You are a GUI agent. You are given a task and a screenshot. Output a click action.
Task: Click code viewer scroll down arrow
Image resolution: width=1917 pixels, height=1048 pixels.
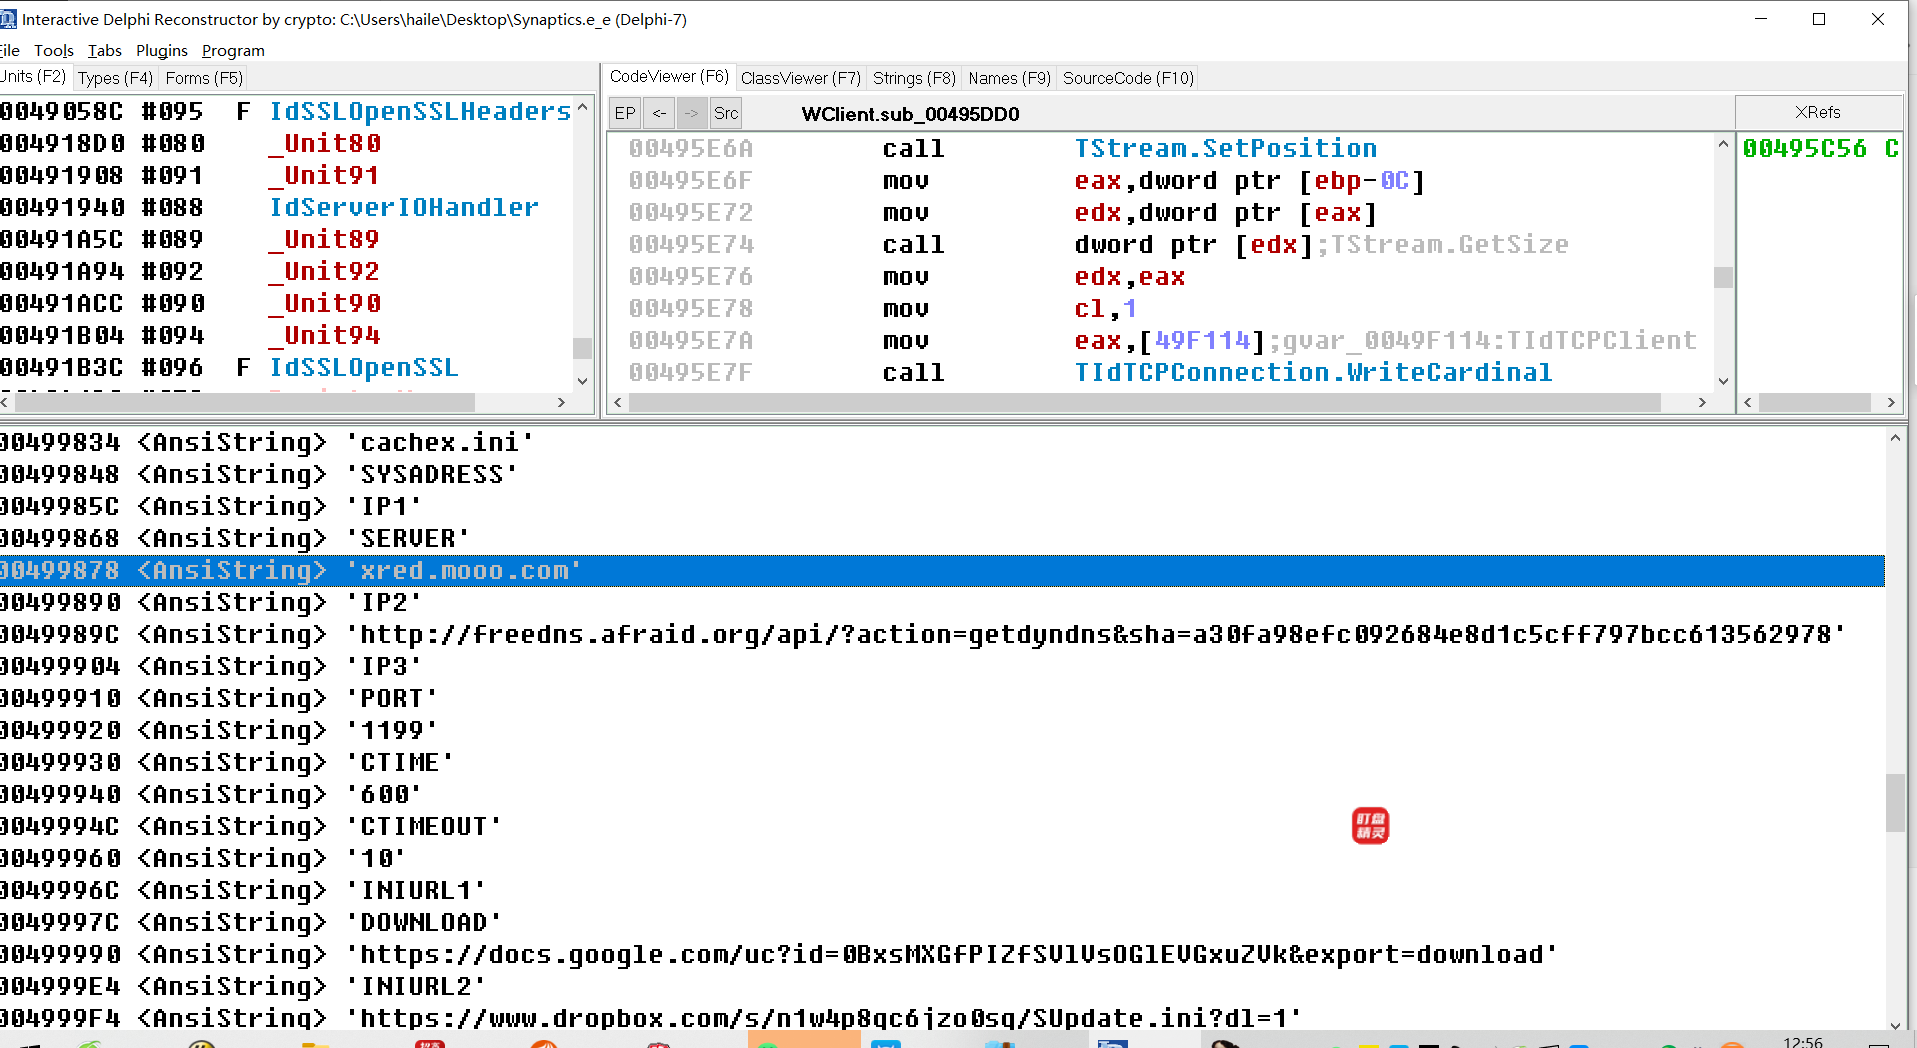[1723, 381]
